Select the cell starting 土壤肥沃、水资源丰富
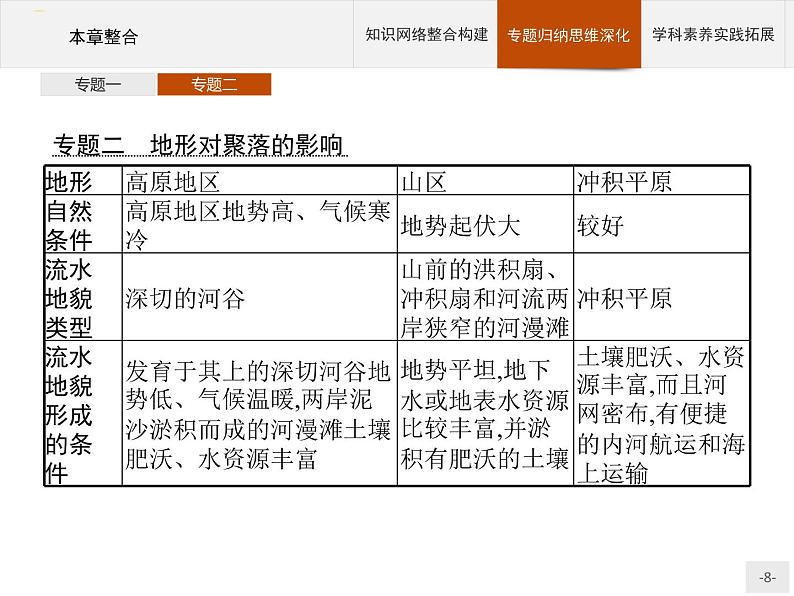This screenshot has width=794, height=596. tap(661, 413)
